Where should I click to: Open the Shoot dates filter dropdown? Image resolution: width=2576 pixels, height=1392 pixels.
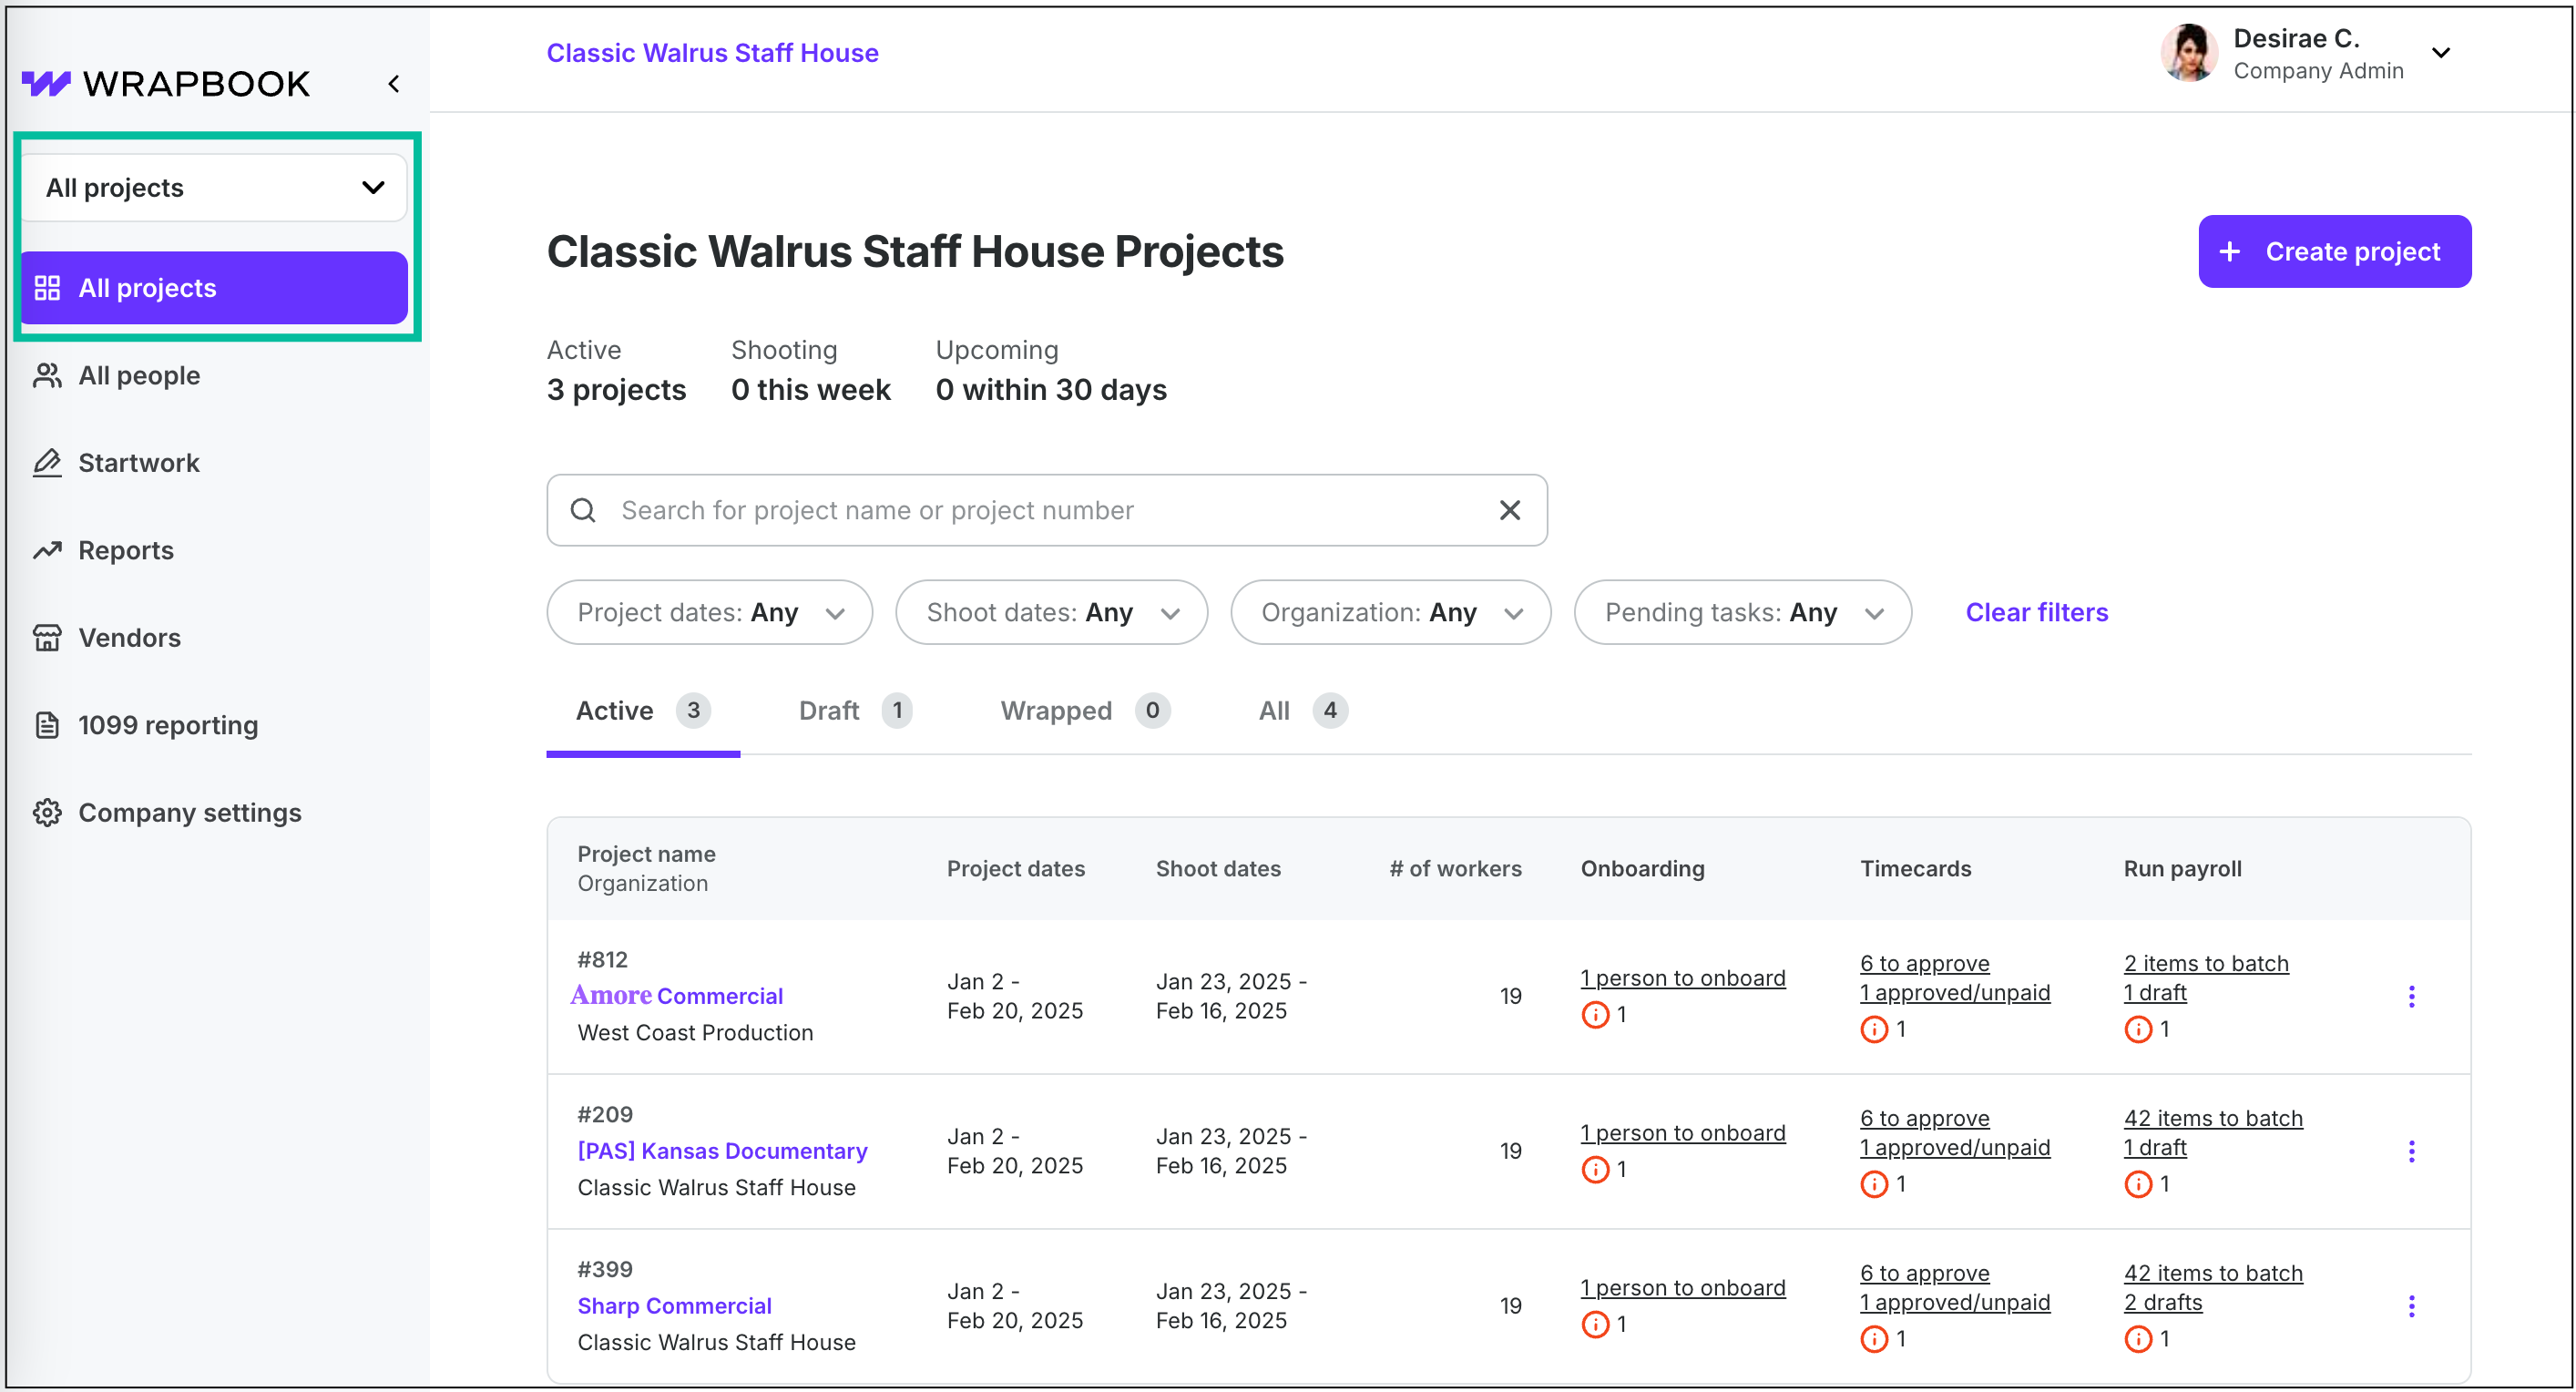click(1051, 613)
